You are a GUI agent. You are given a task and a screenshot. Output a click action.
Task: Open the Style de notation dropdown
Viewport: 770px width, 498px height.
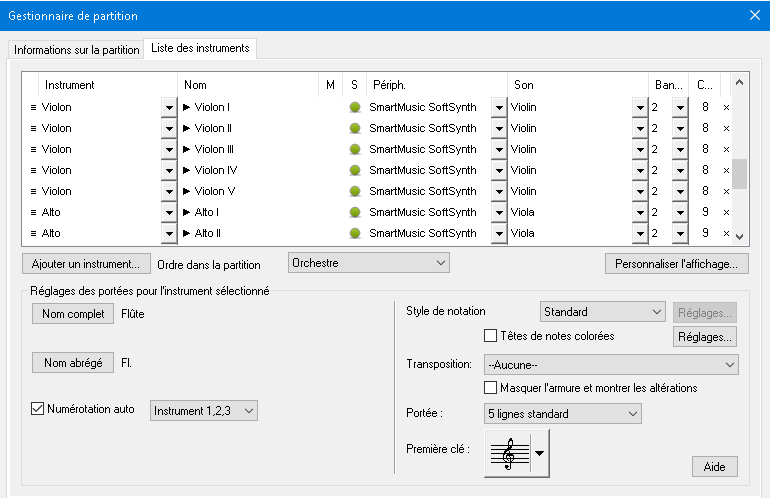click(x=602, y=312)
